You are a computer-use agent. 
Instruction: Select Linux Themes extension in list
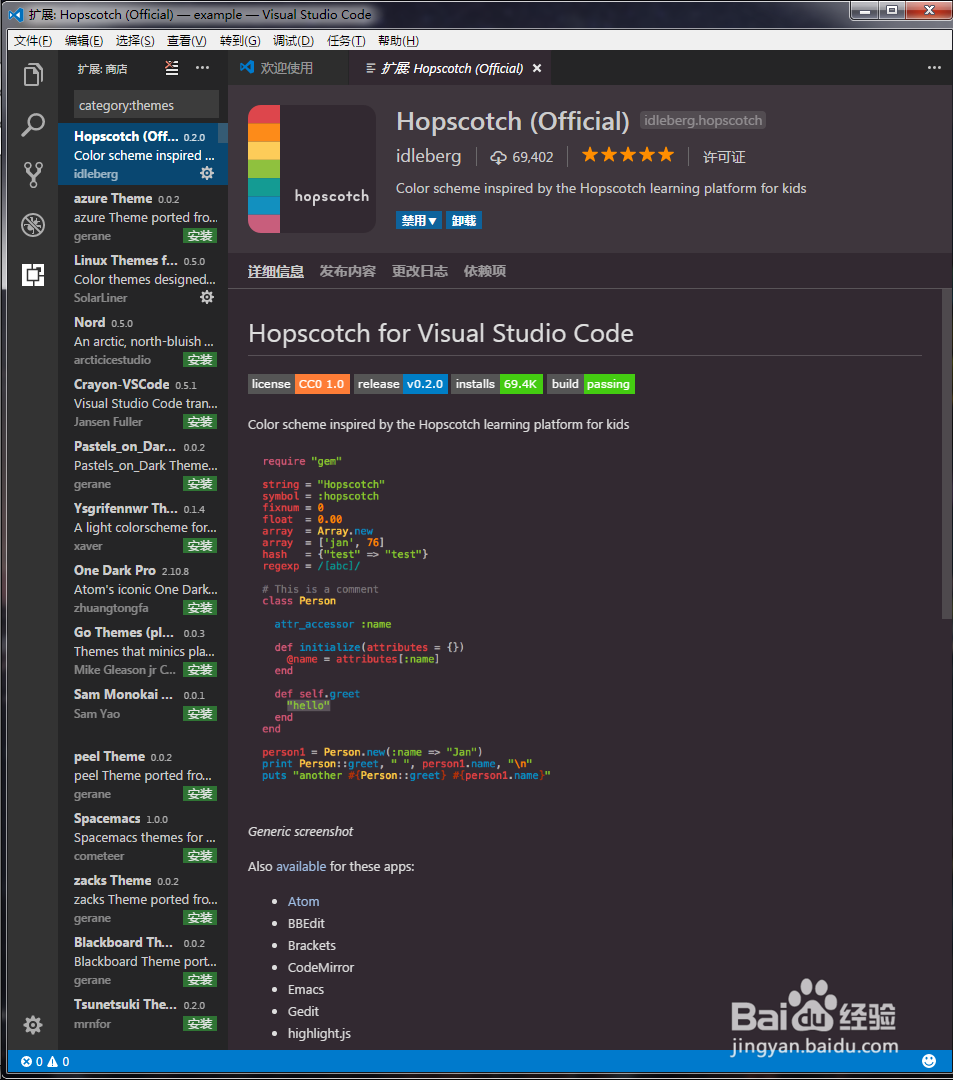(x=143, y=279)
